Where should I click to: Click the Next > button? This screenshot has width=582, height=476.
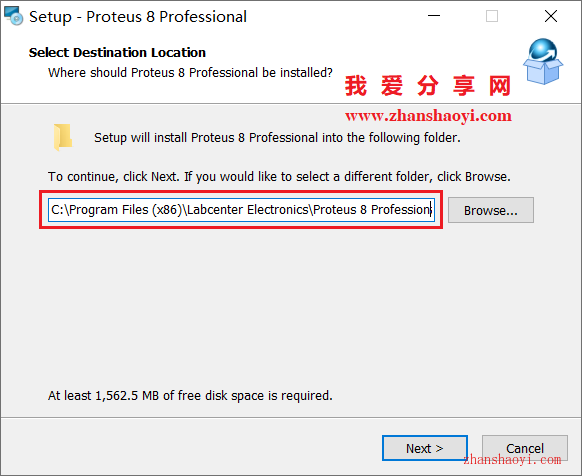[x=425, y=448]
